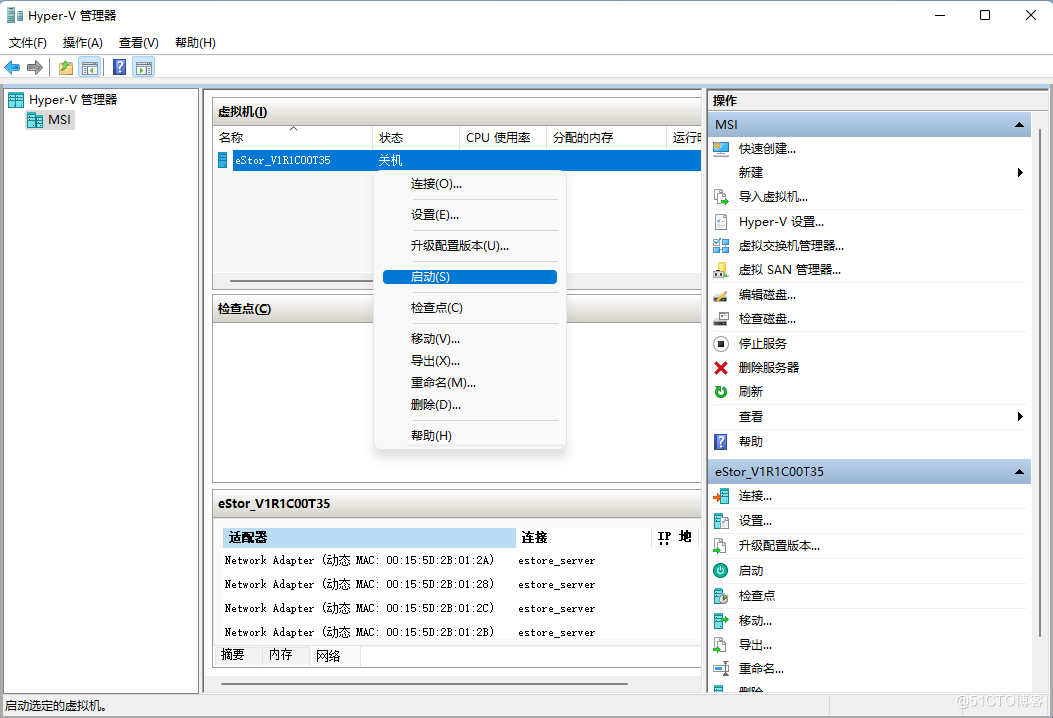
Task: Click the Quick Create (快速创建) icon
Action: point(721,149)
